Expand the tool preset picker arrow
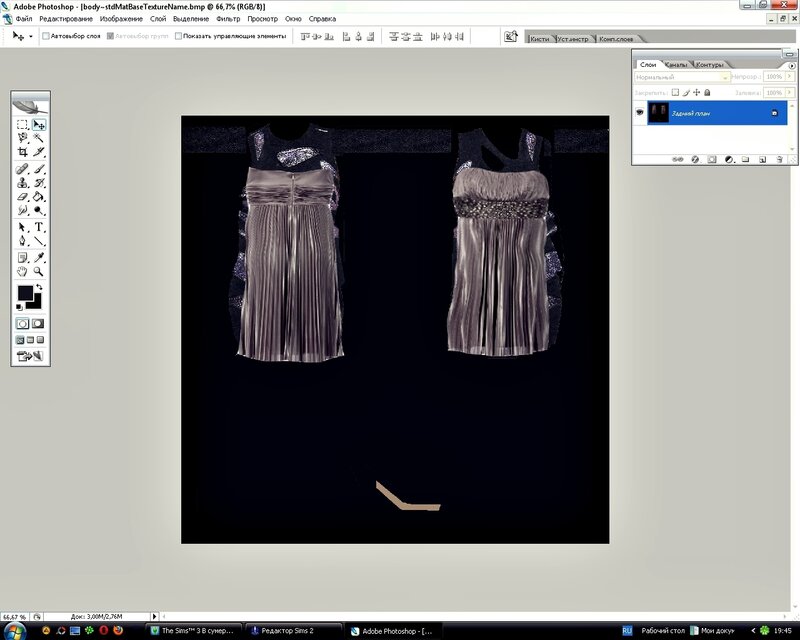The height and width of the screenshot is (640, 800). (31, 36)
